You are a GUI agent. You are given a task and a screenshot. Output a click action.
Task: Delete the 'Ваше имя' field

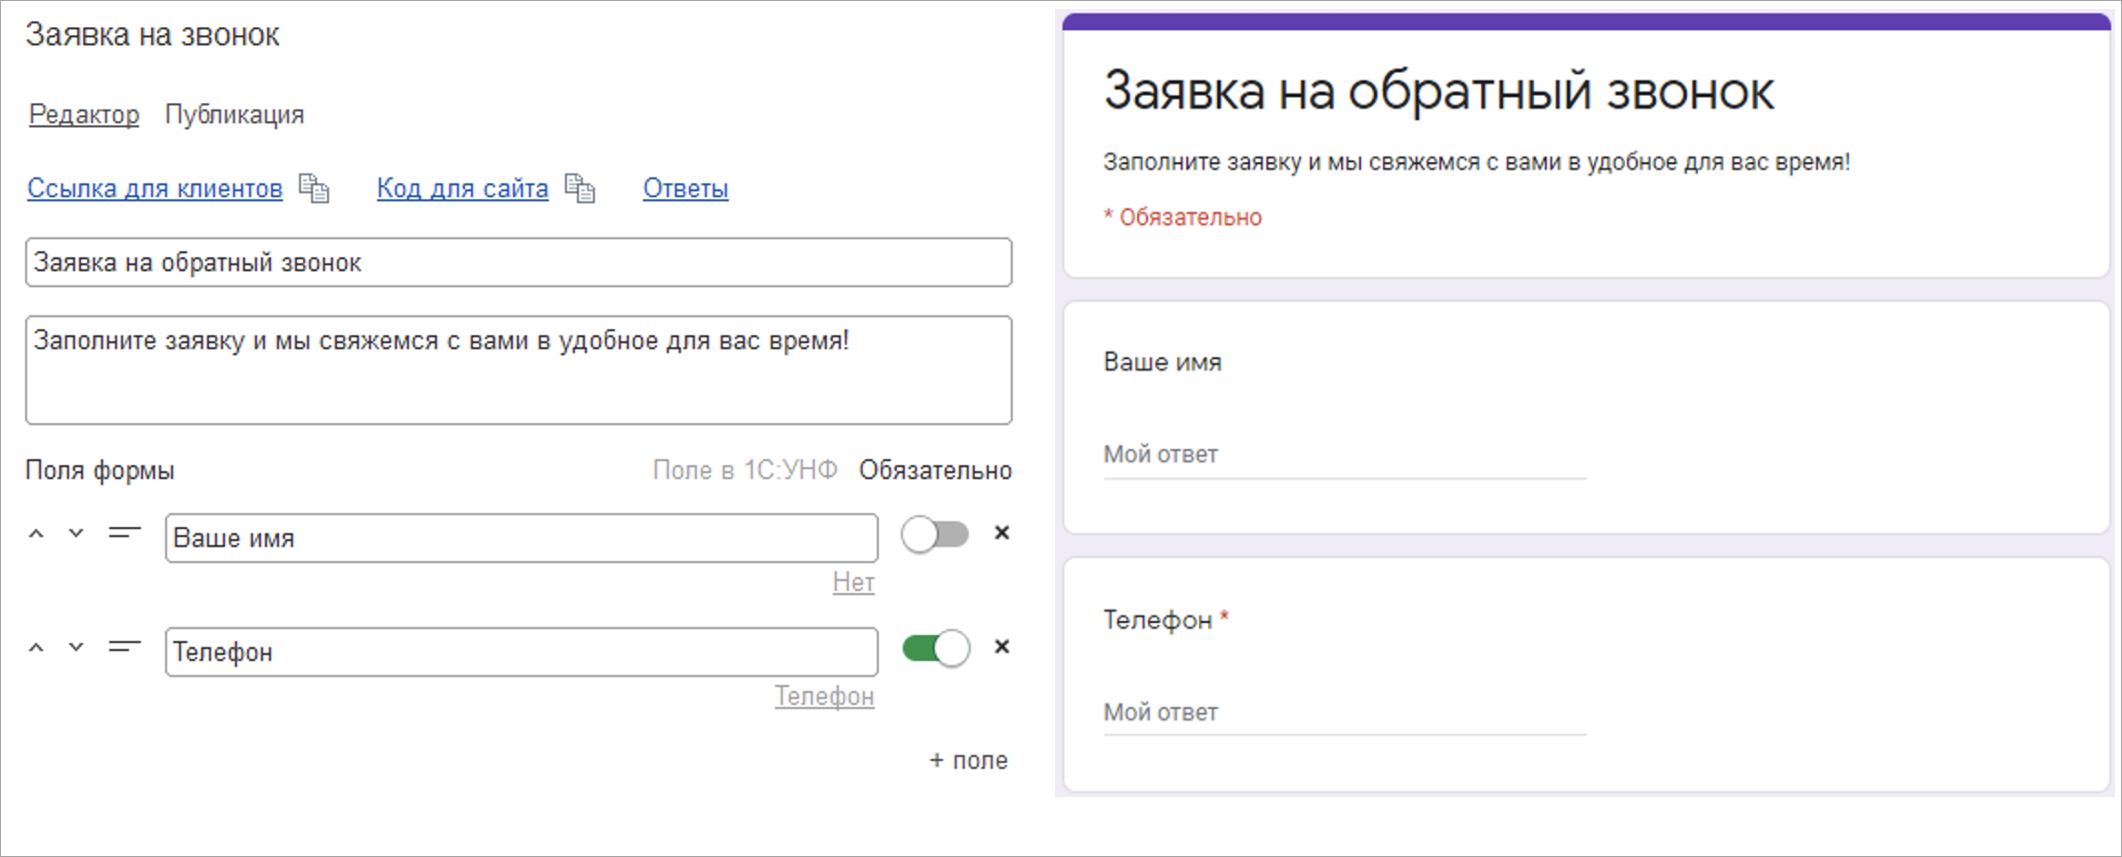(1002, 534)
